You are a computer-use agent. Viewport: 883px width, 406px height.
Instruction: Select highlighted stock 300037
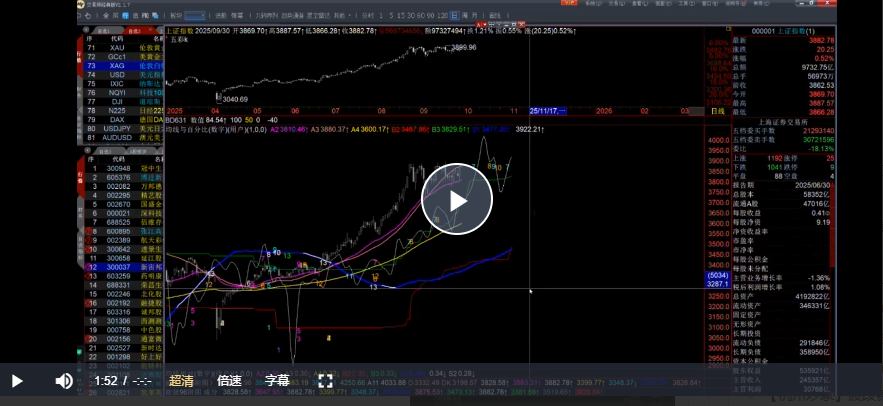coord(123,267)
